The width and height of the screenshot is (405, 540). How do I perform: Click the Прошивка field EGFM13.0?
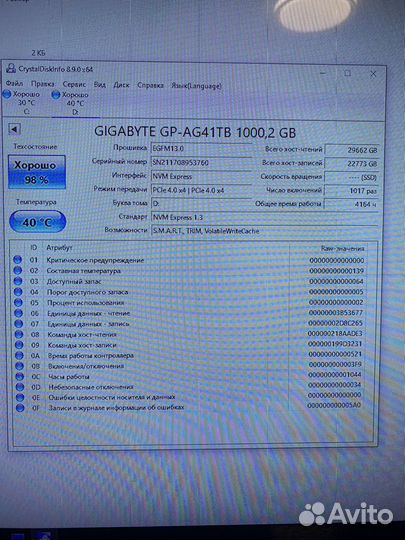pyautogui.click(x=201, y=148)
